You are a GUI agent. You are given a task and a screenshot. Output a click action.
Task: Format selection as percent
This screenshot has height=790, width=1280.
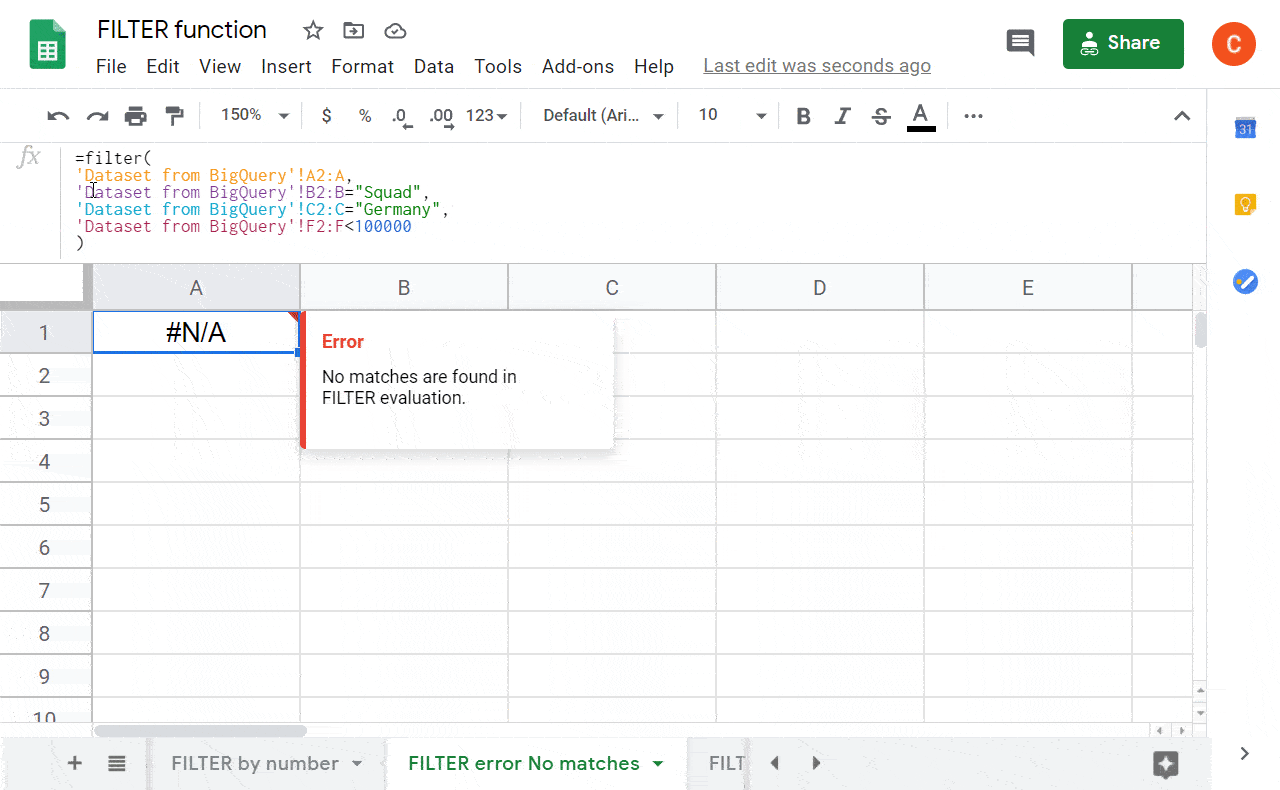point(364,115)
